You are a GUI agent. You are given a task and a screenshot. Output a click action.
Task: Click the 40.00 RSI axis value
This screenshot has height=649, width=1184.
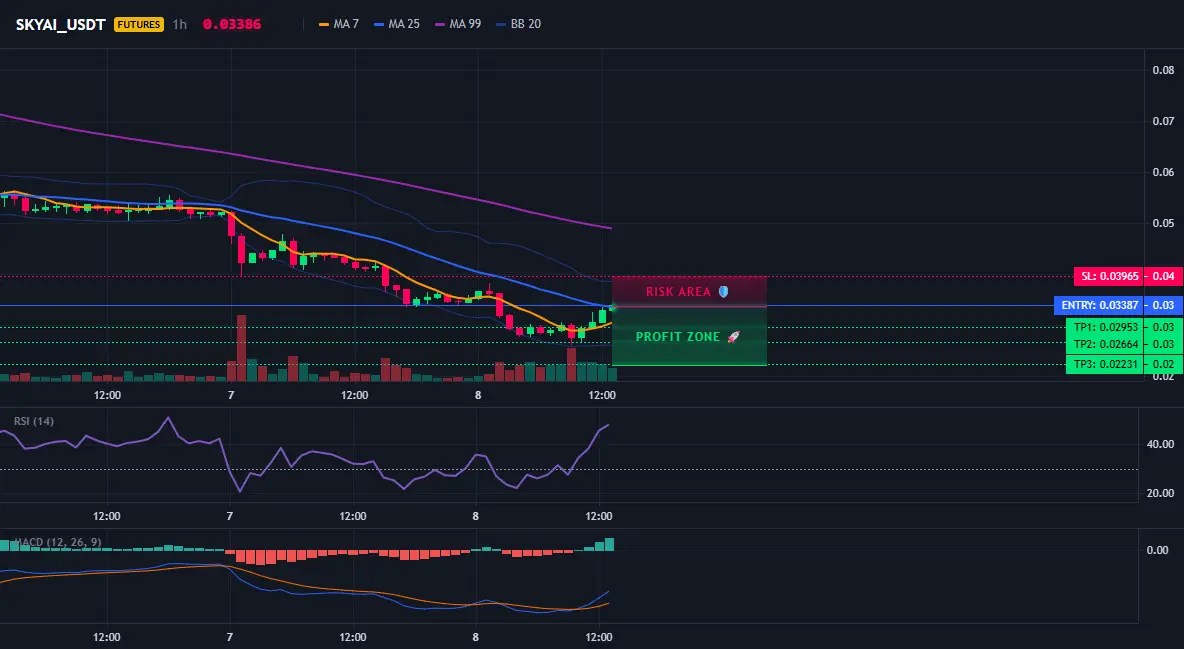(x=1161, y=444)
